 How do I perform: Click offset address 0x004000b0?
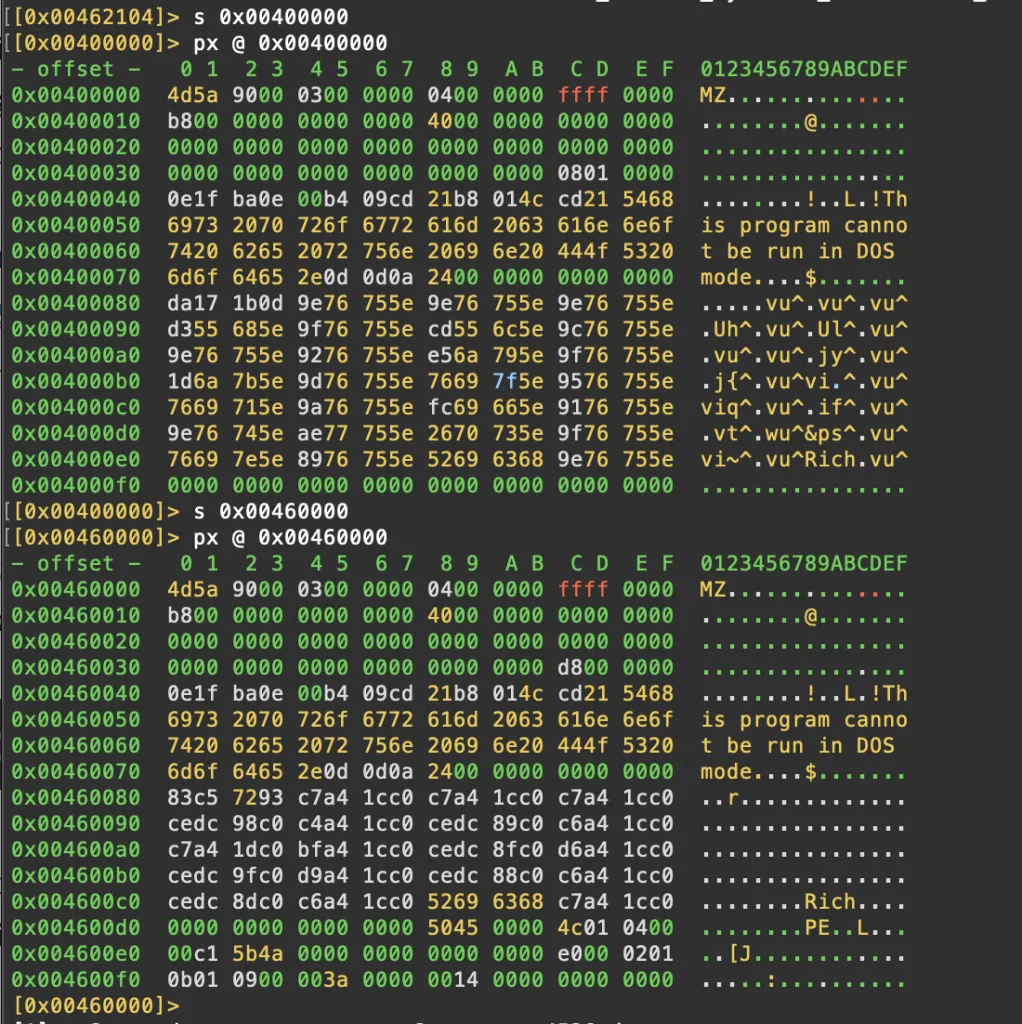pos(76,381)
